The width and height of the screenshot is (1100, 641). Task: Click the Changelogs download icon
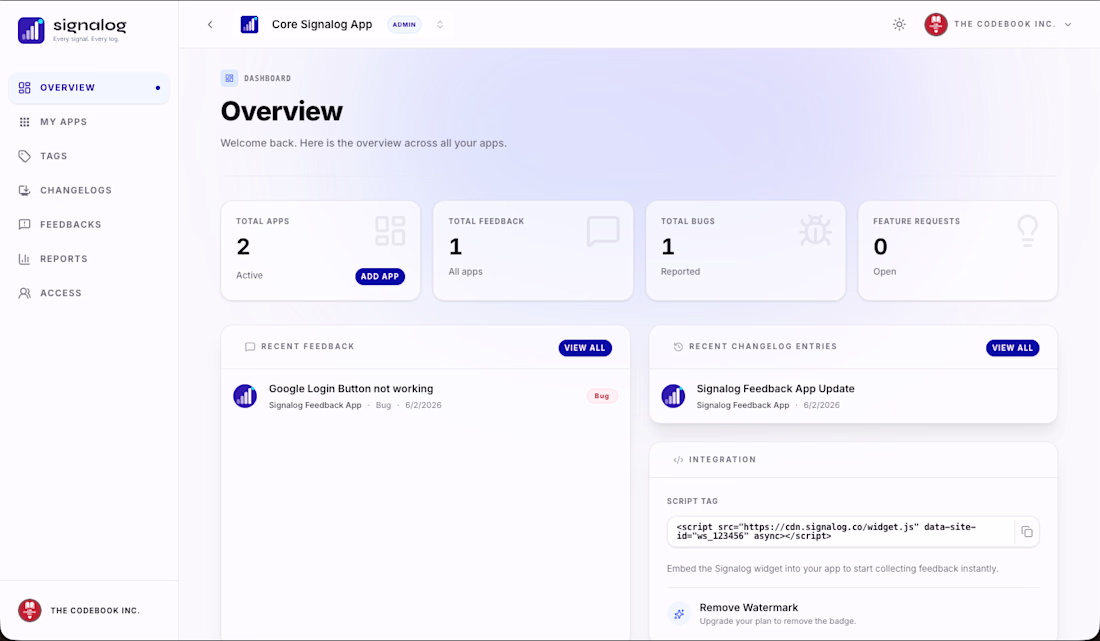click(25, 190)
